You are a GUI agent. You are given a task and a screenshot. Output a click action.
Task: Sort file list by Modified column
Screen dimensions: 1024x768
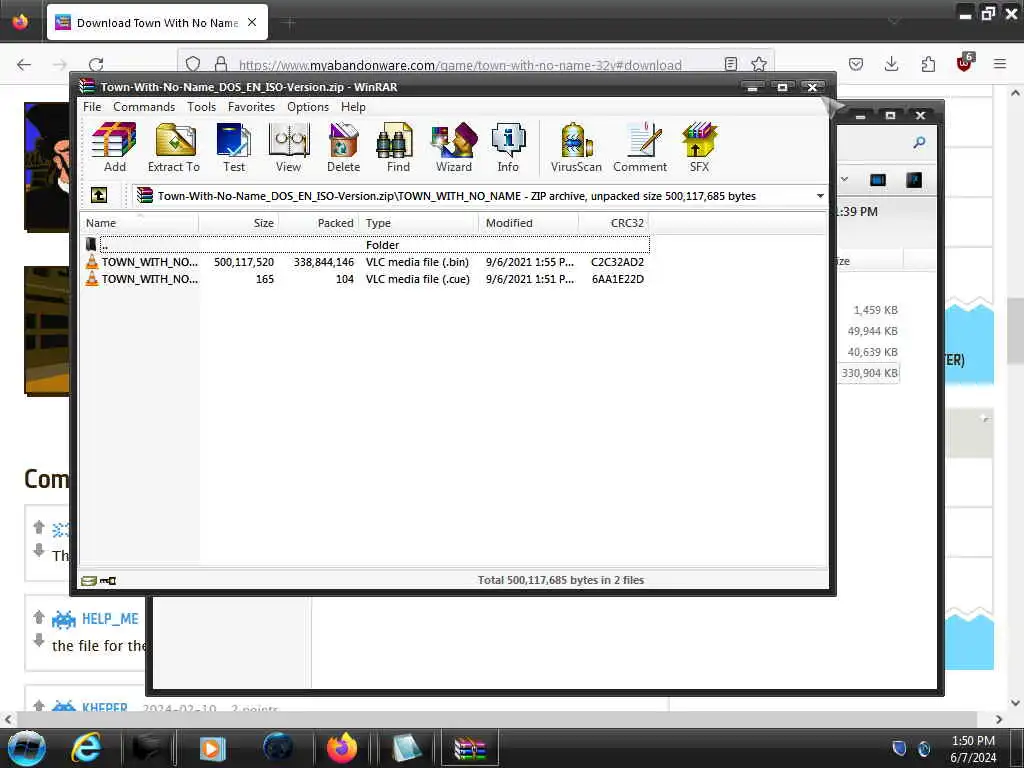click(x=528, y=223)
